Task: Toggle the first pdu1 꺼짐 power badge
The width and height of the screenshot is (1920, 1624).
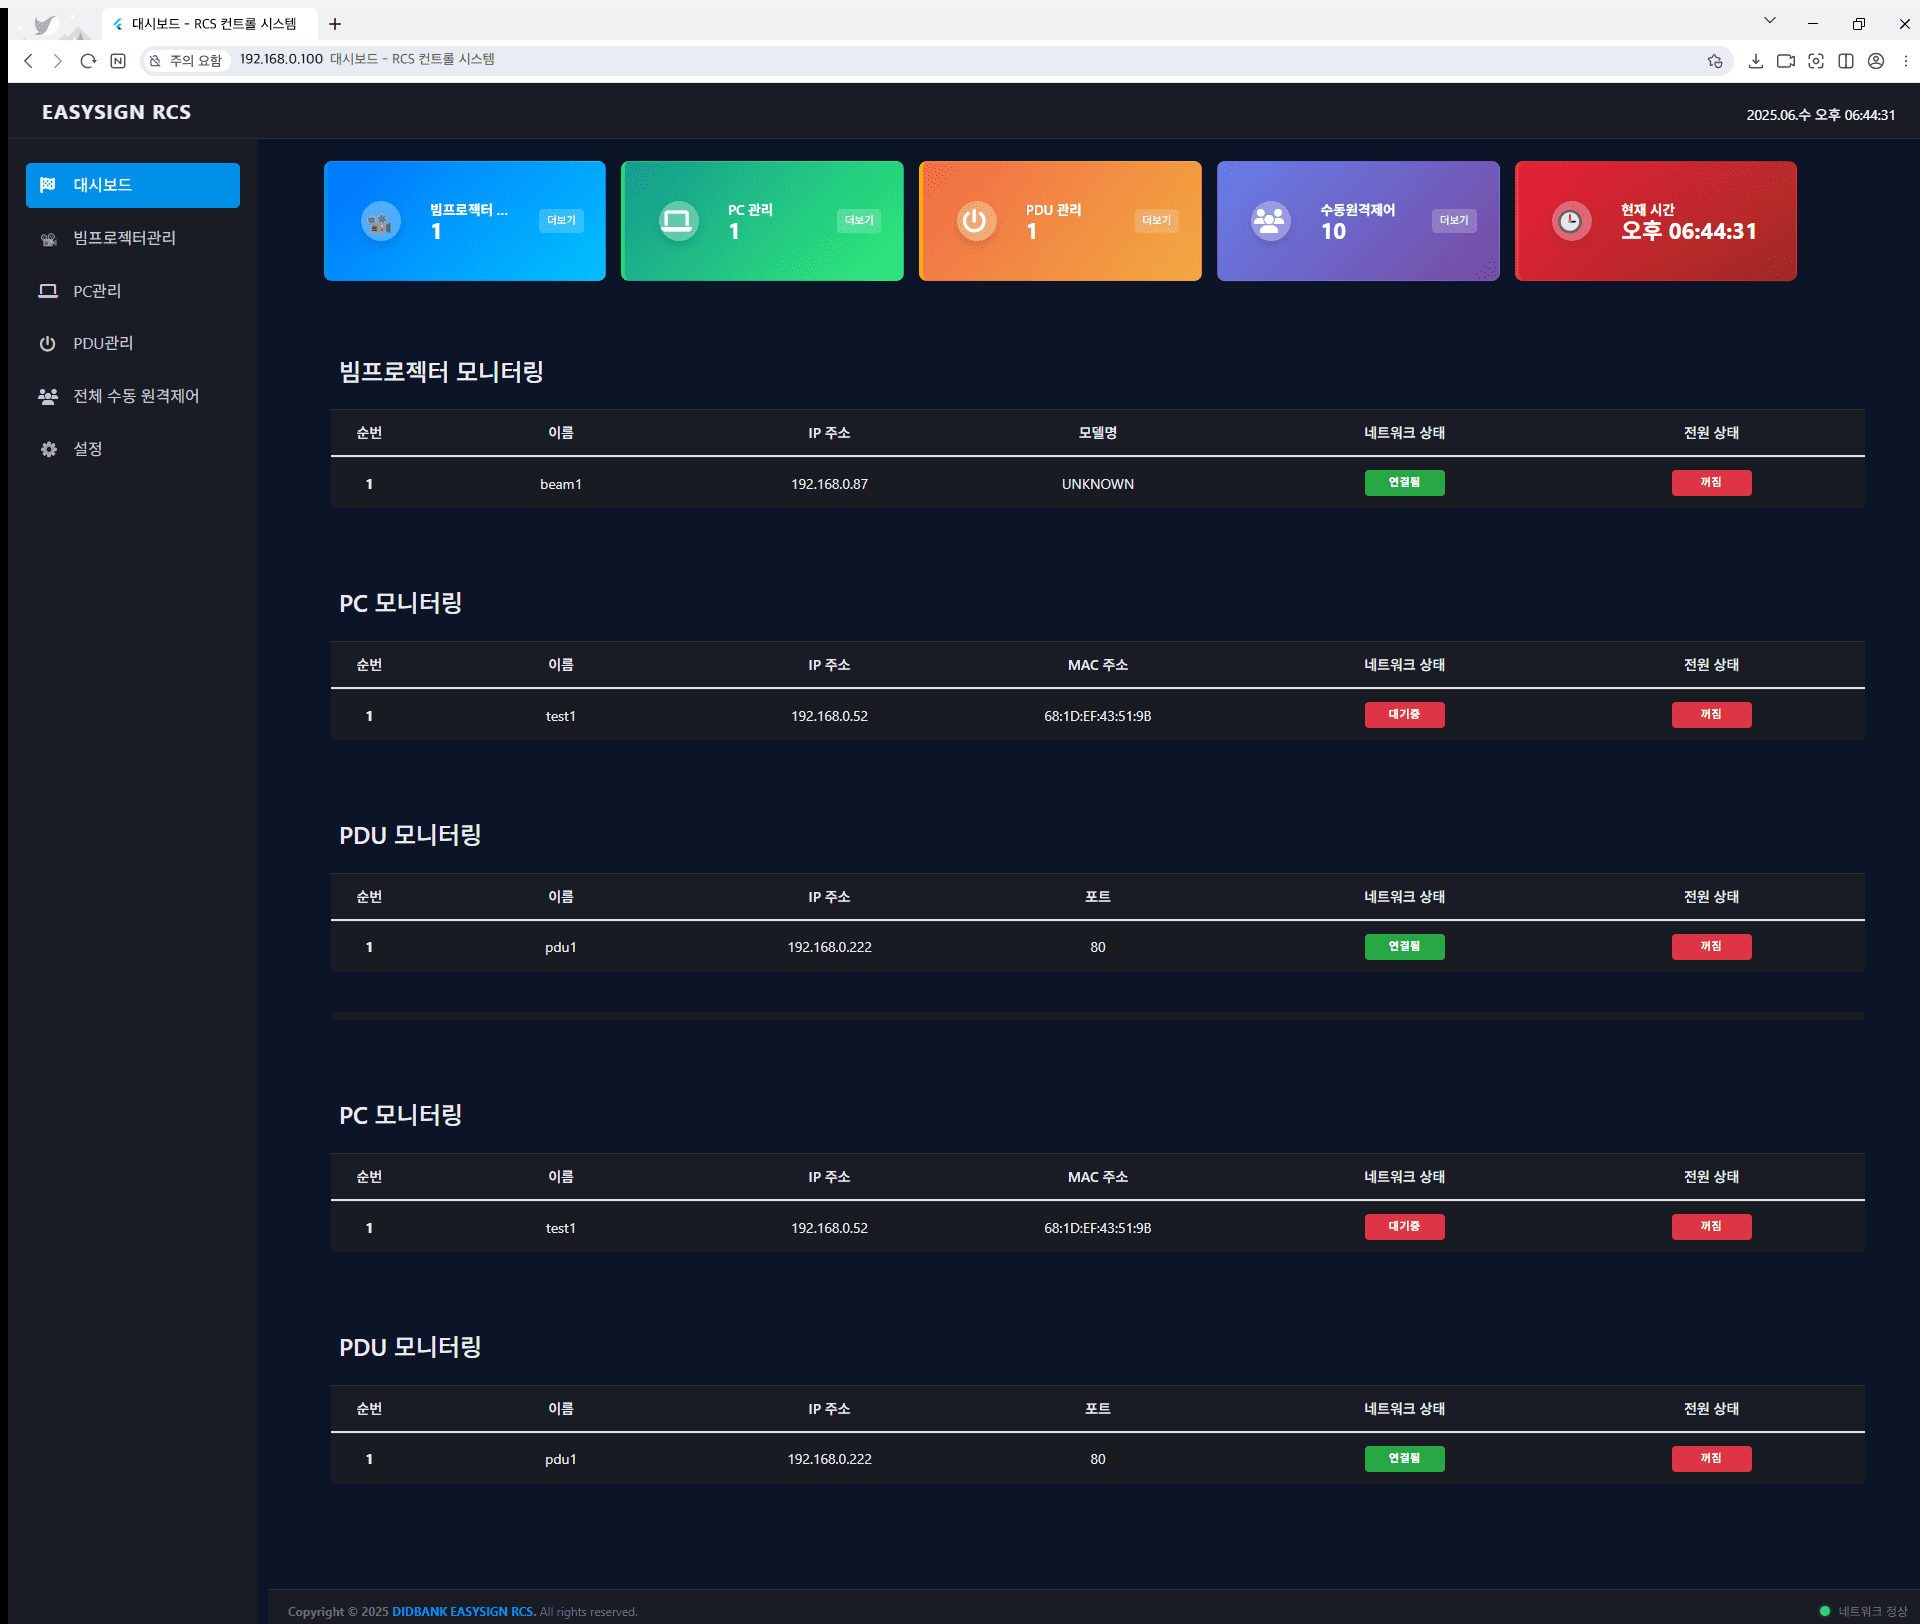Action: tap(1711, 947)
